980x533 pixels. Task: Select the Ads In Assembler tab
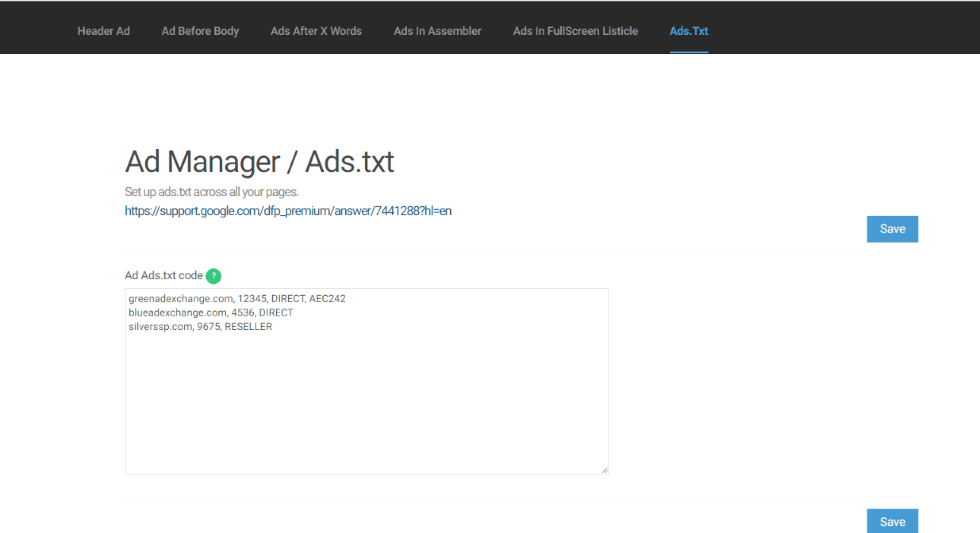(437, 31)
